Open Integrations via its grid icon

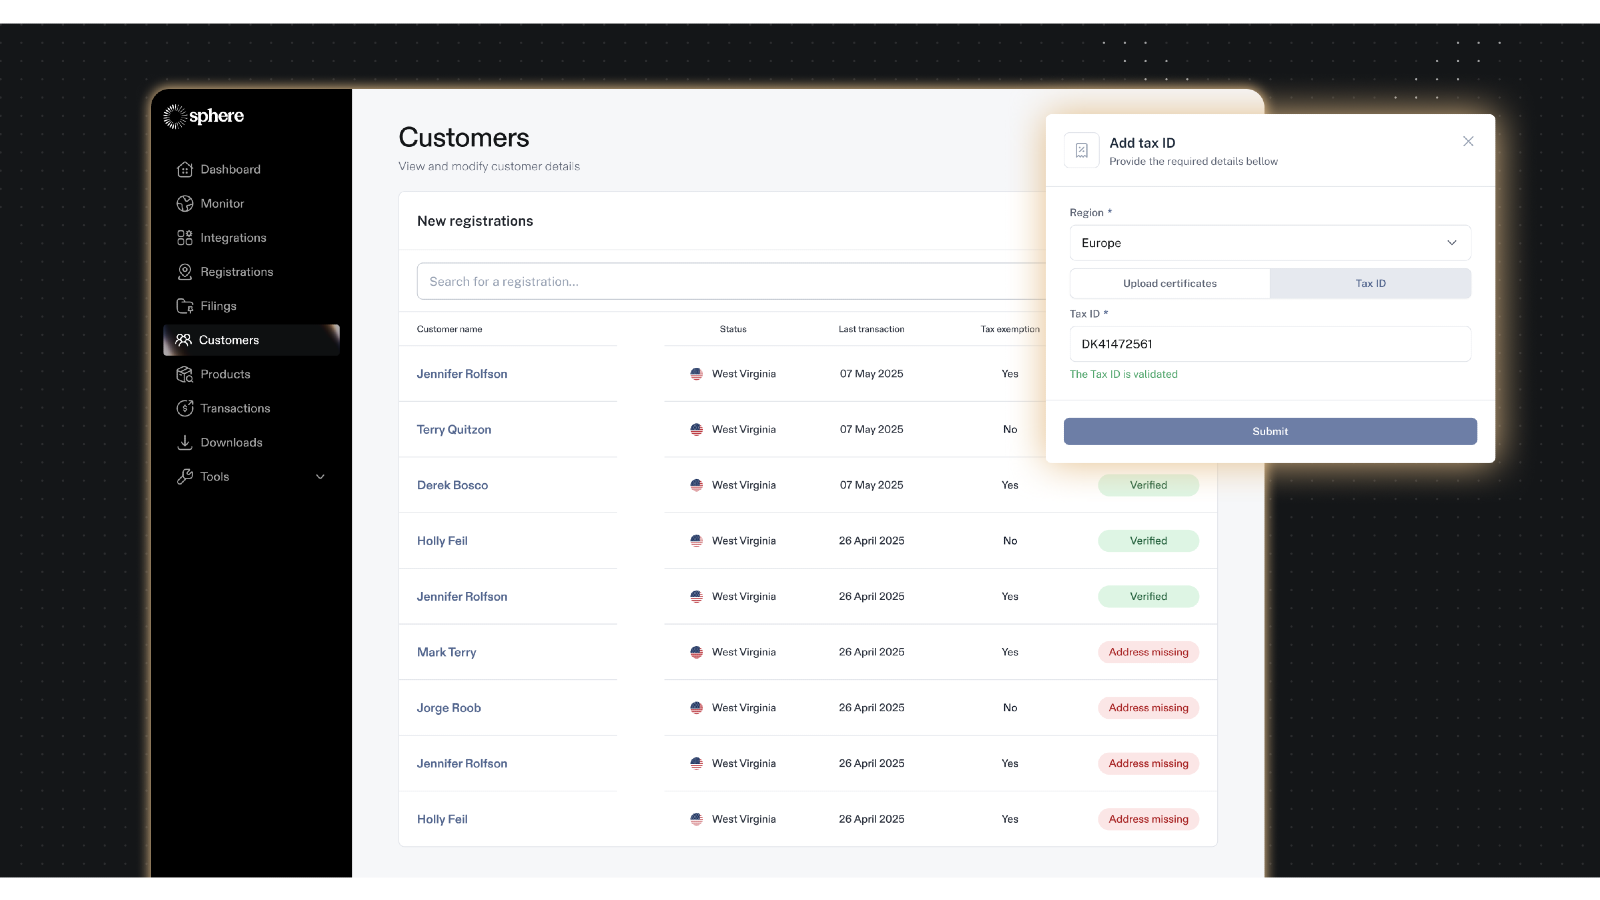click(x=185, y=238)
